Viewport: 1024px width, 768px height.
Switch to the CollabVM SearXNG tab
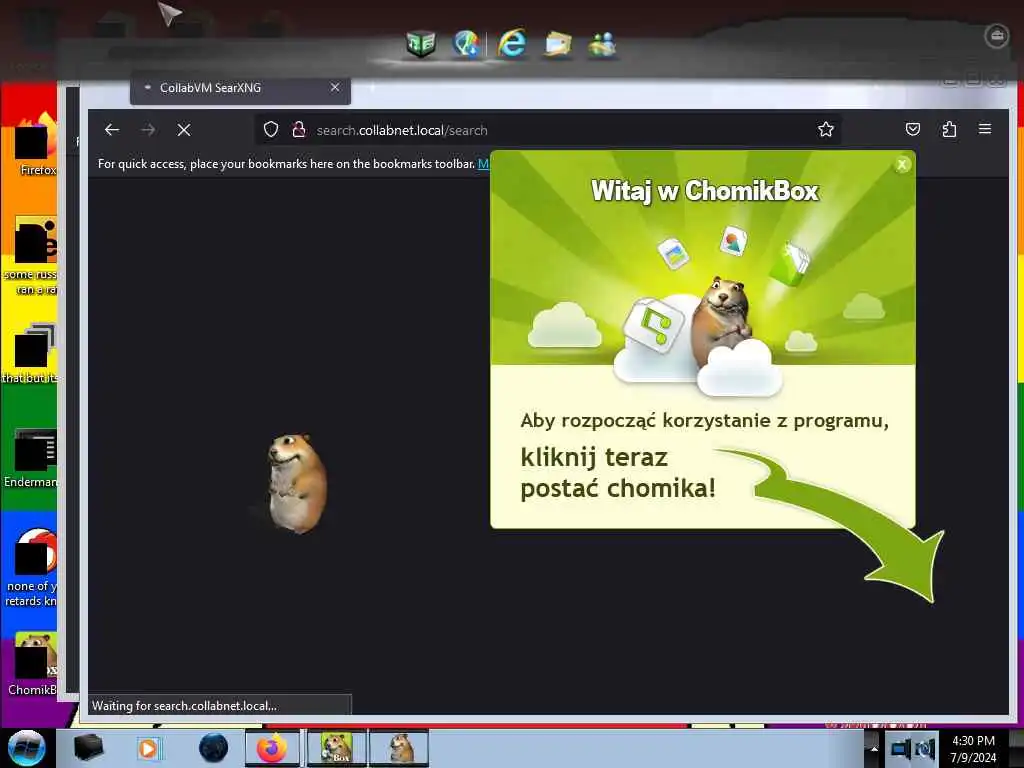point(240,88)
